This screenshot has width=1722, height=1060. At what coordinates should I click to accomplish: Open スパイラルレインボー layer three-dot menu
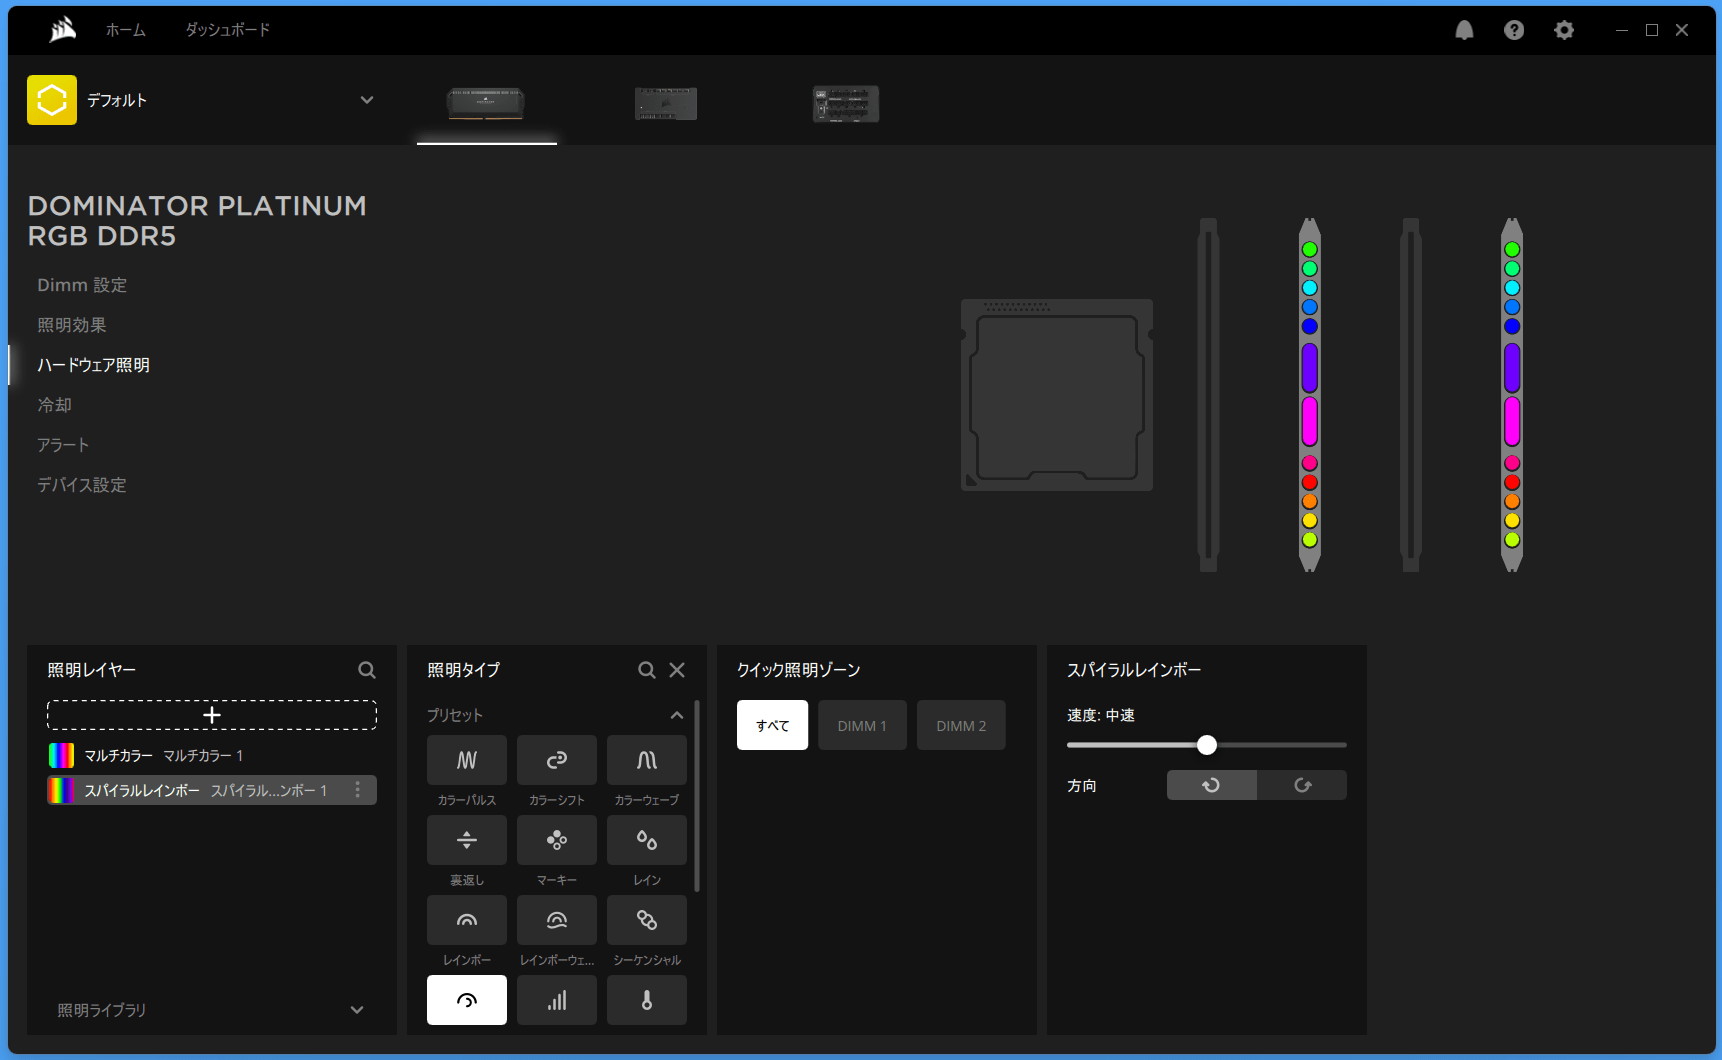click(x=358, y=790)
